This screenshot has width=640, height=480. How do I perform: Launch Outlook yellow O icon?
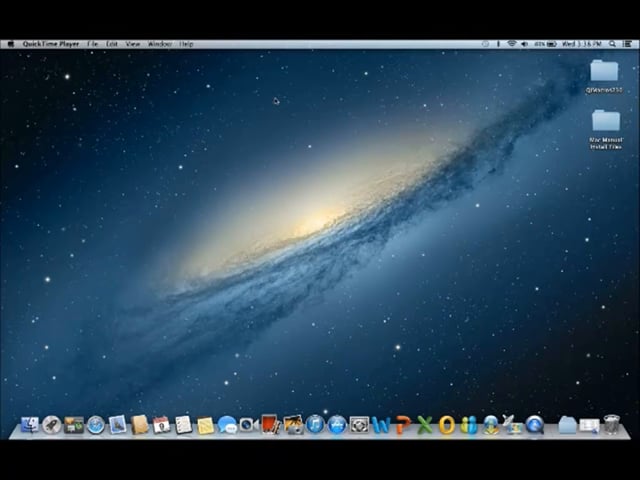click(x=447, y=425)
